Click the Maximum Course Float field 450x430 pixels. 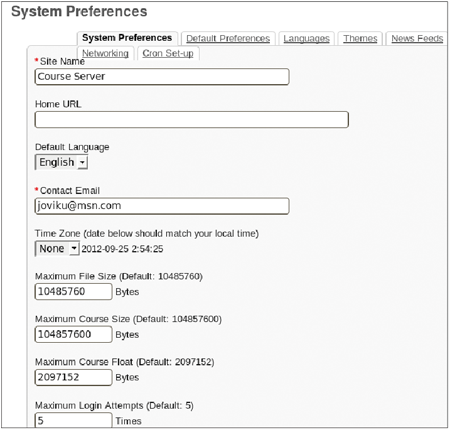(73, 377)
